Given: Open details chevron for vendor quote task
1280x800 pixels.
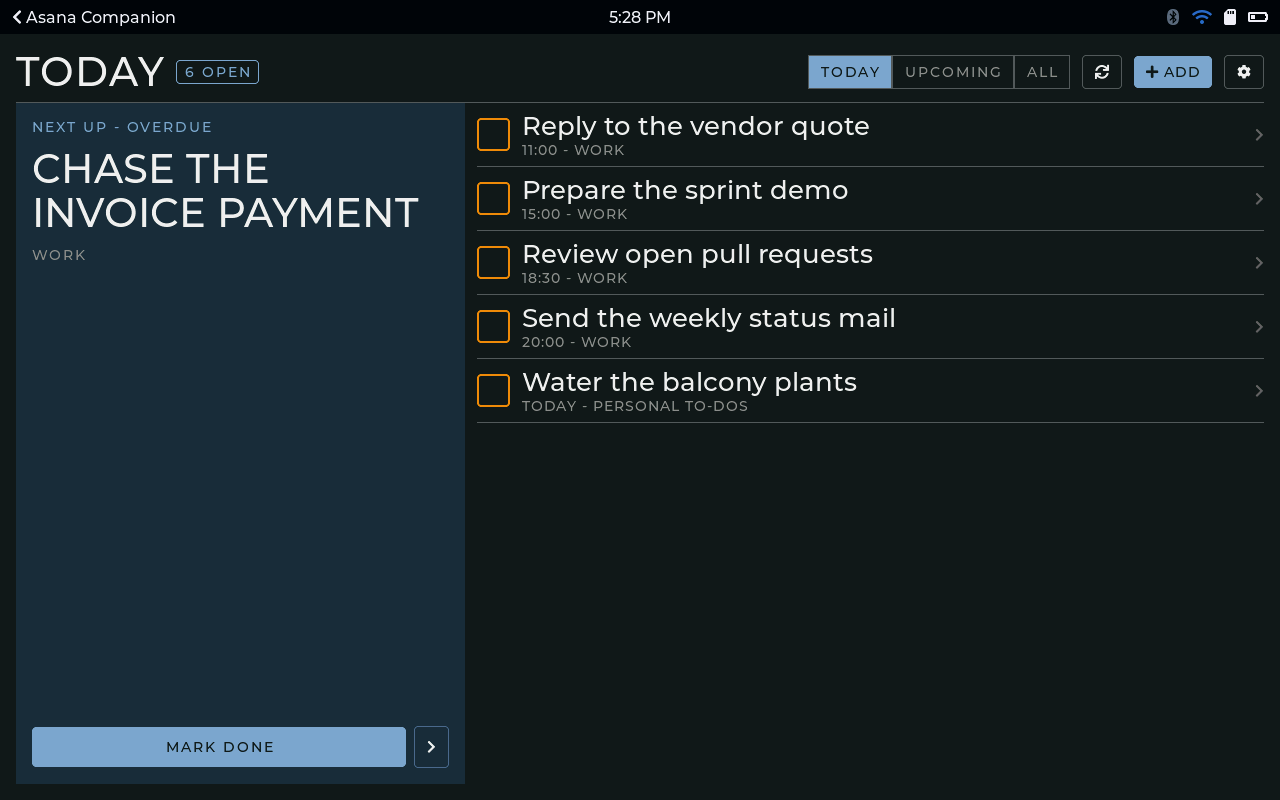Looking at the screenshot, I should (x=1259, y=135).
